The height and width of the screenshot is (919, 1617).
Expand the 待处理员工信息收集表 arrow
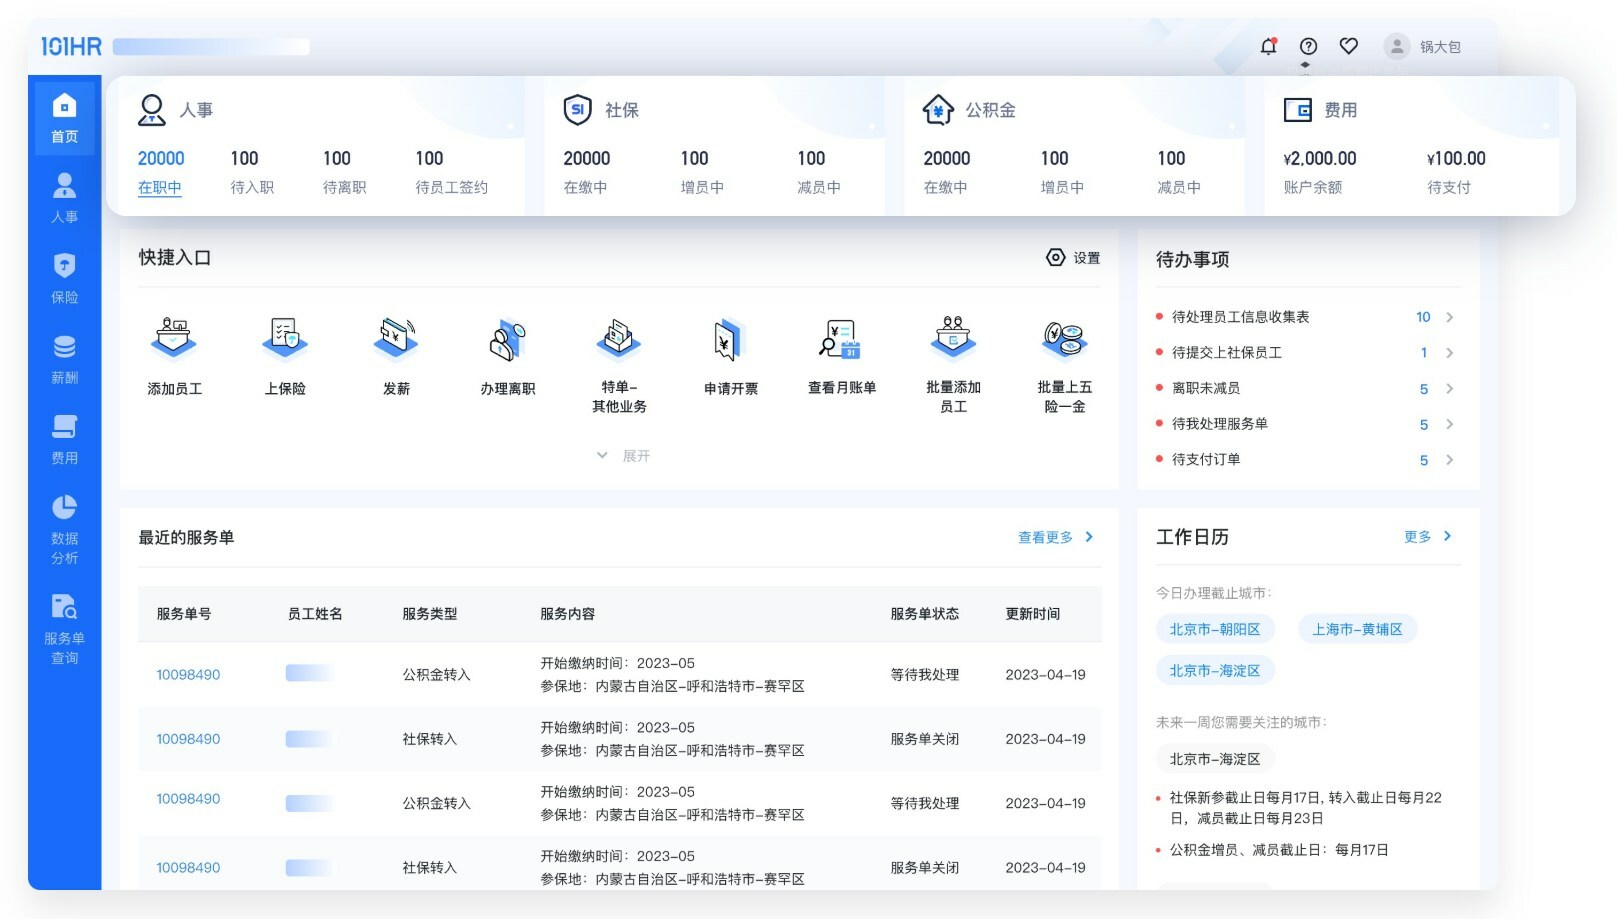pos(1449,317)
